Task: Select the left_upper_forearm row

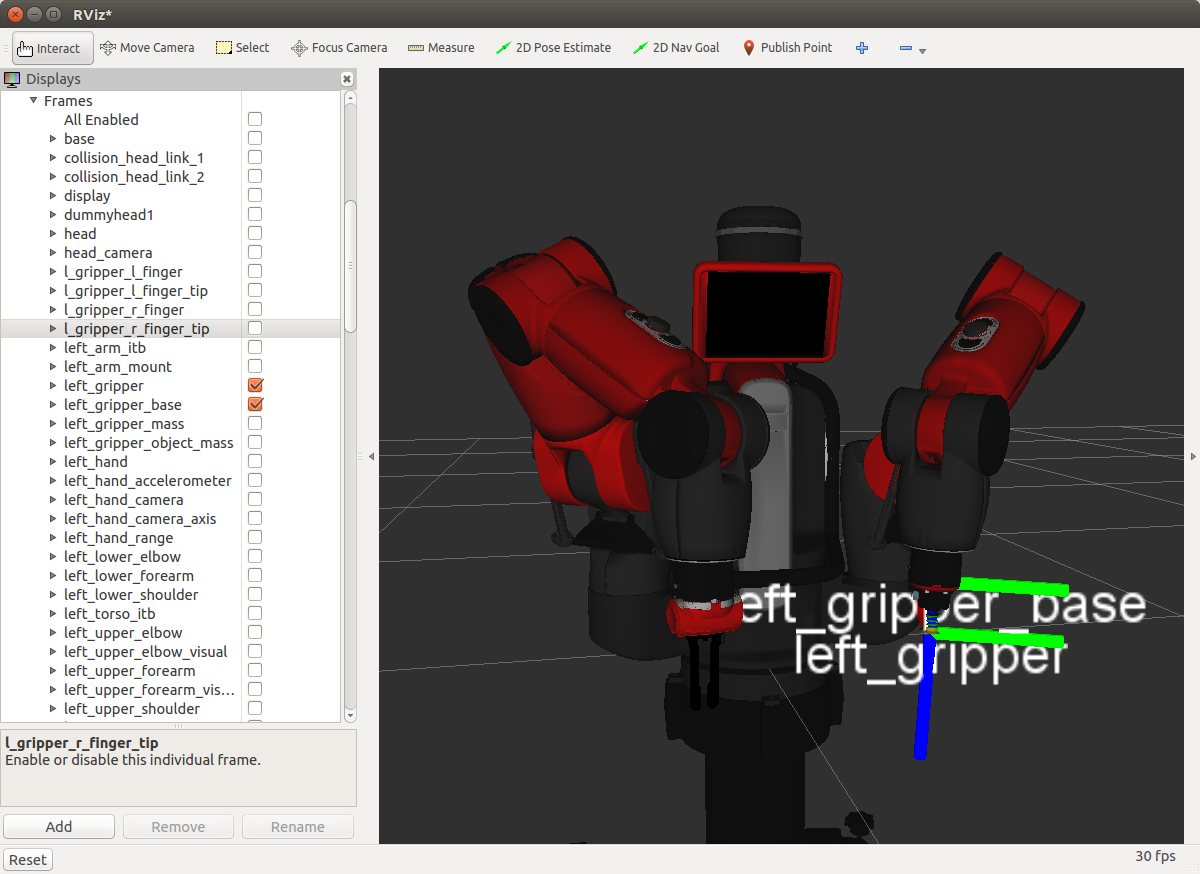Action: click(170, 670)
